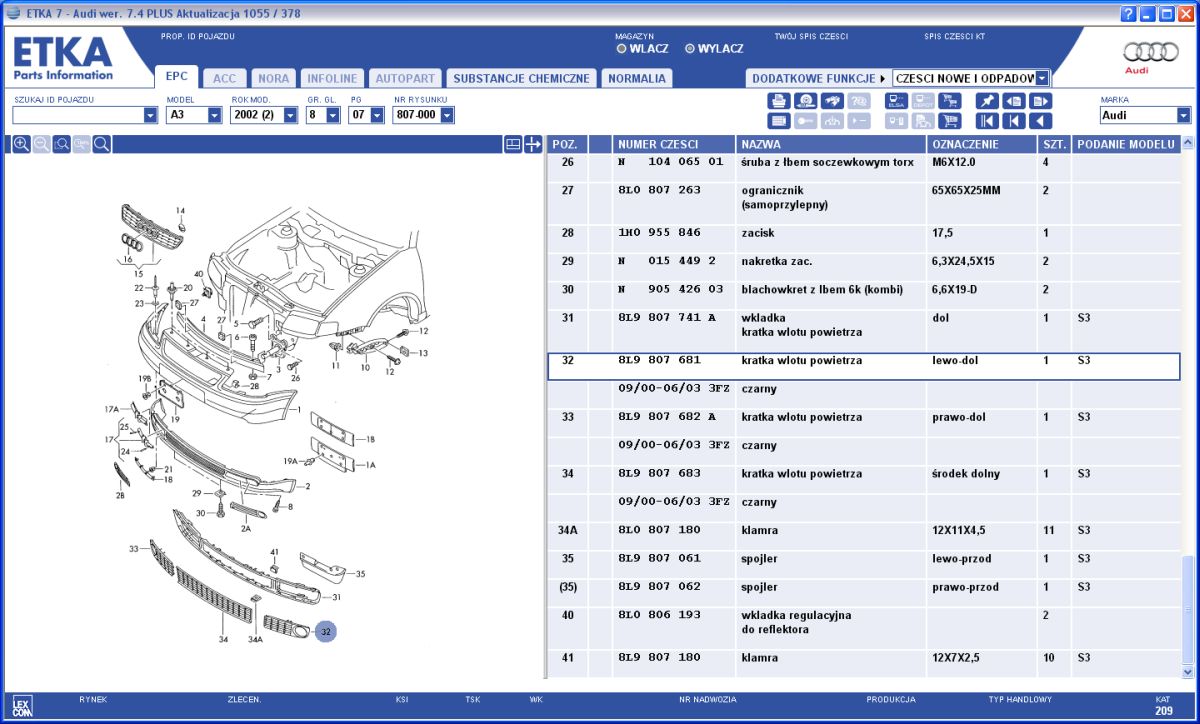1200x724 pixels.
Task: Select the 'ogranicznik' row 27 name
Action: point(774,190)
